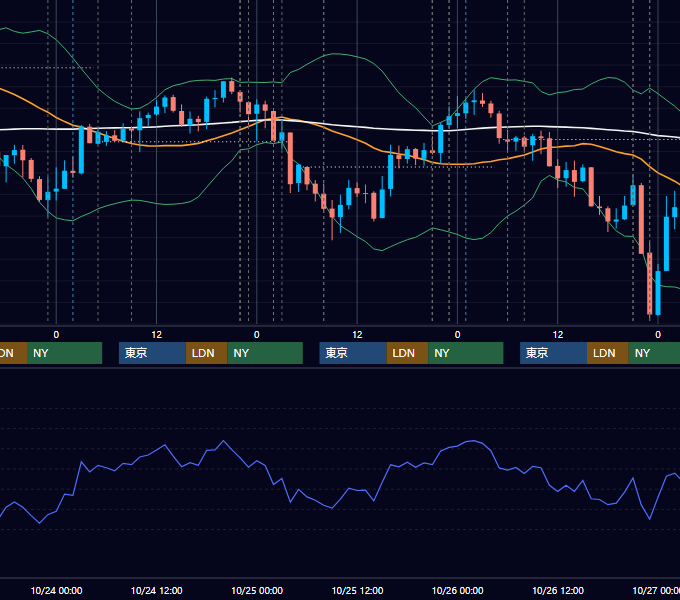
Task: Click hour label 12 above 10/26 12:00
Action: 558,335
